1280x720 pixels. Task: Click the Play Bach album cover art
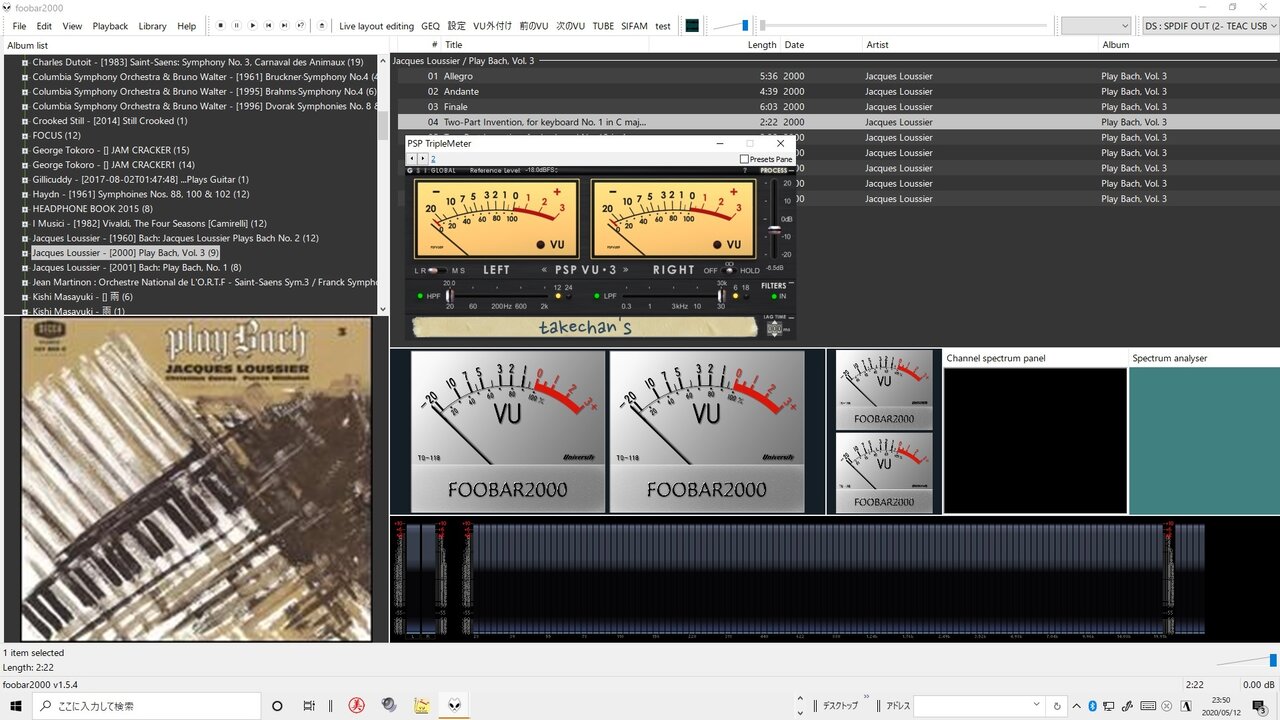coord(196,478)
